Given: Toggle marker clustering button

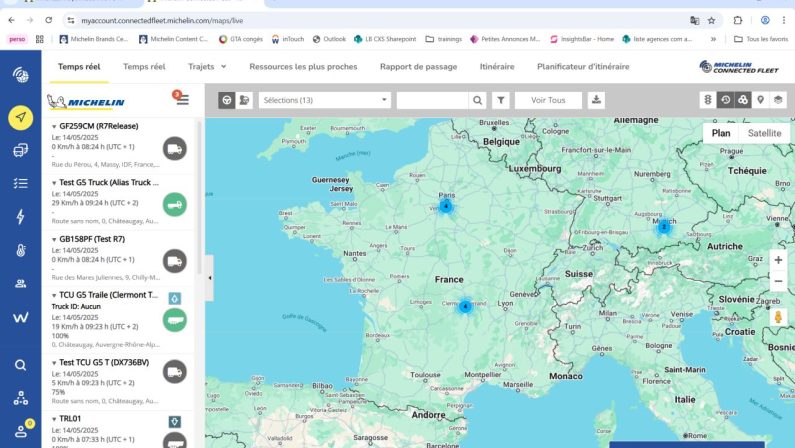Looking at the screenshot, I should pyautogui.click(x=743, y=100).
